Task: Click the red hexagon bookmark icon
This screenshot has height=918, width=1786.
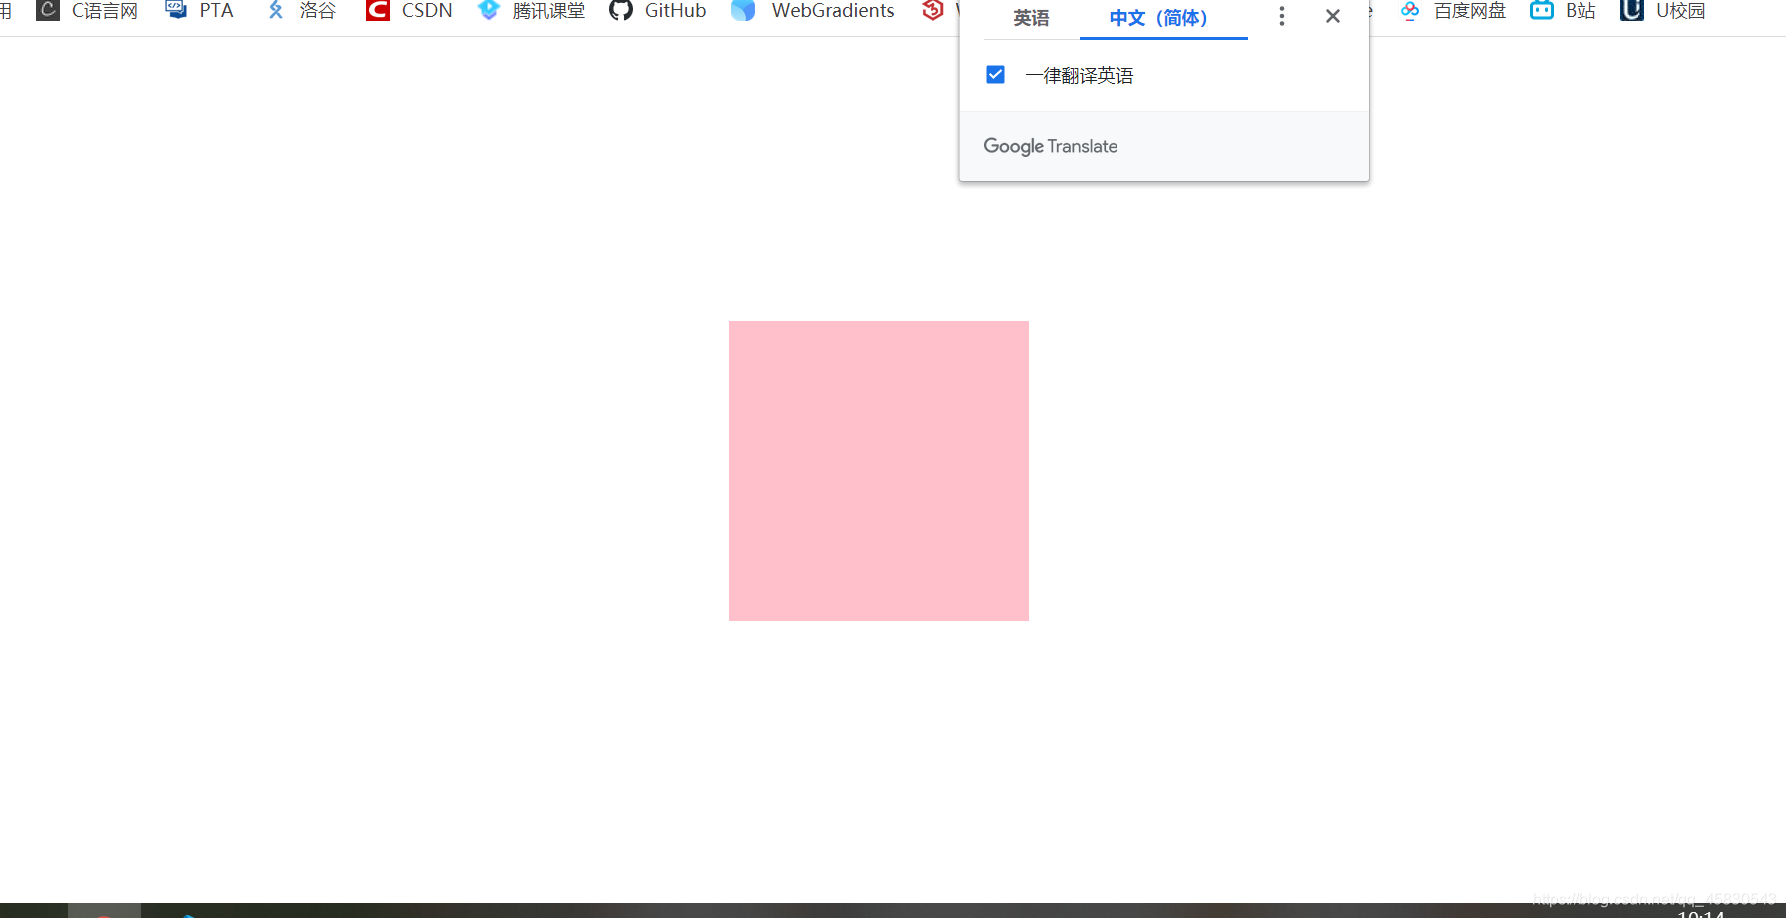Action: click(933, 10)
